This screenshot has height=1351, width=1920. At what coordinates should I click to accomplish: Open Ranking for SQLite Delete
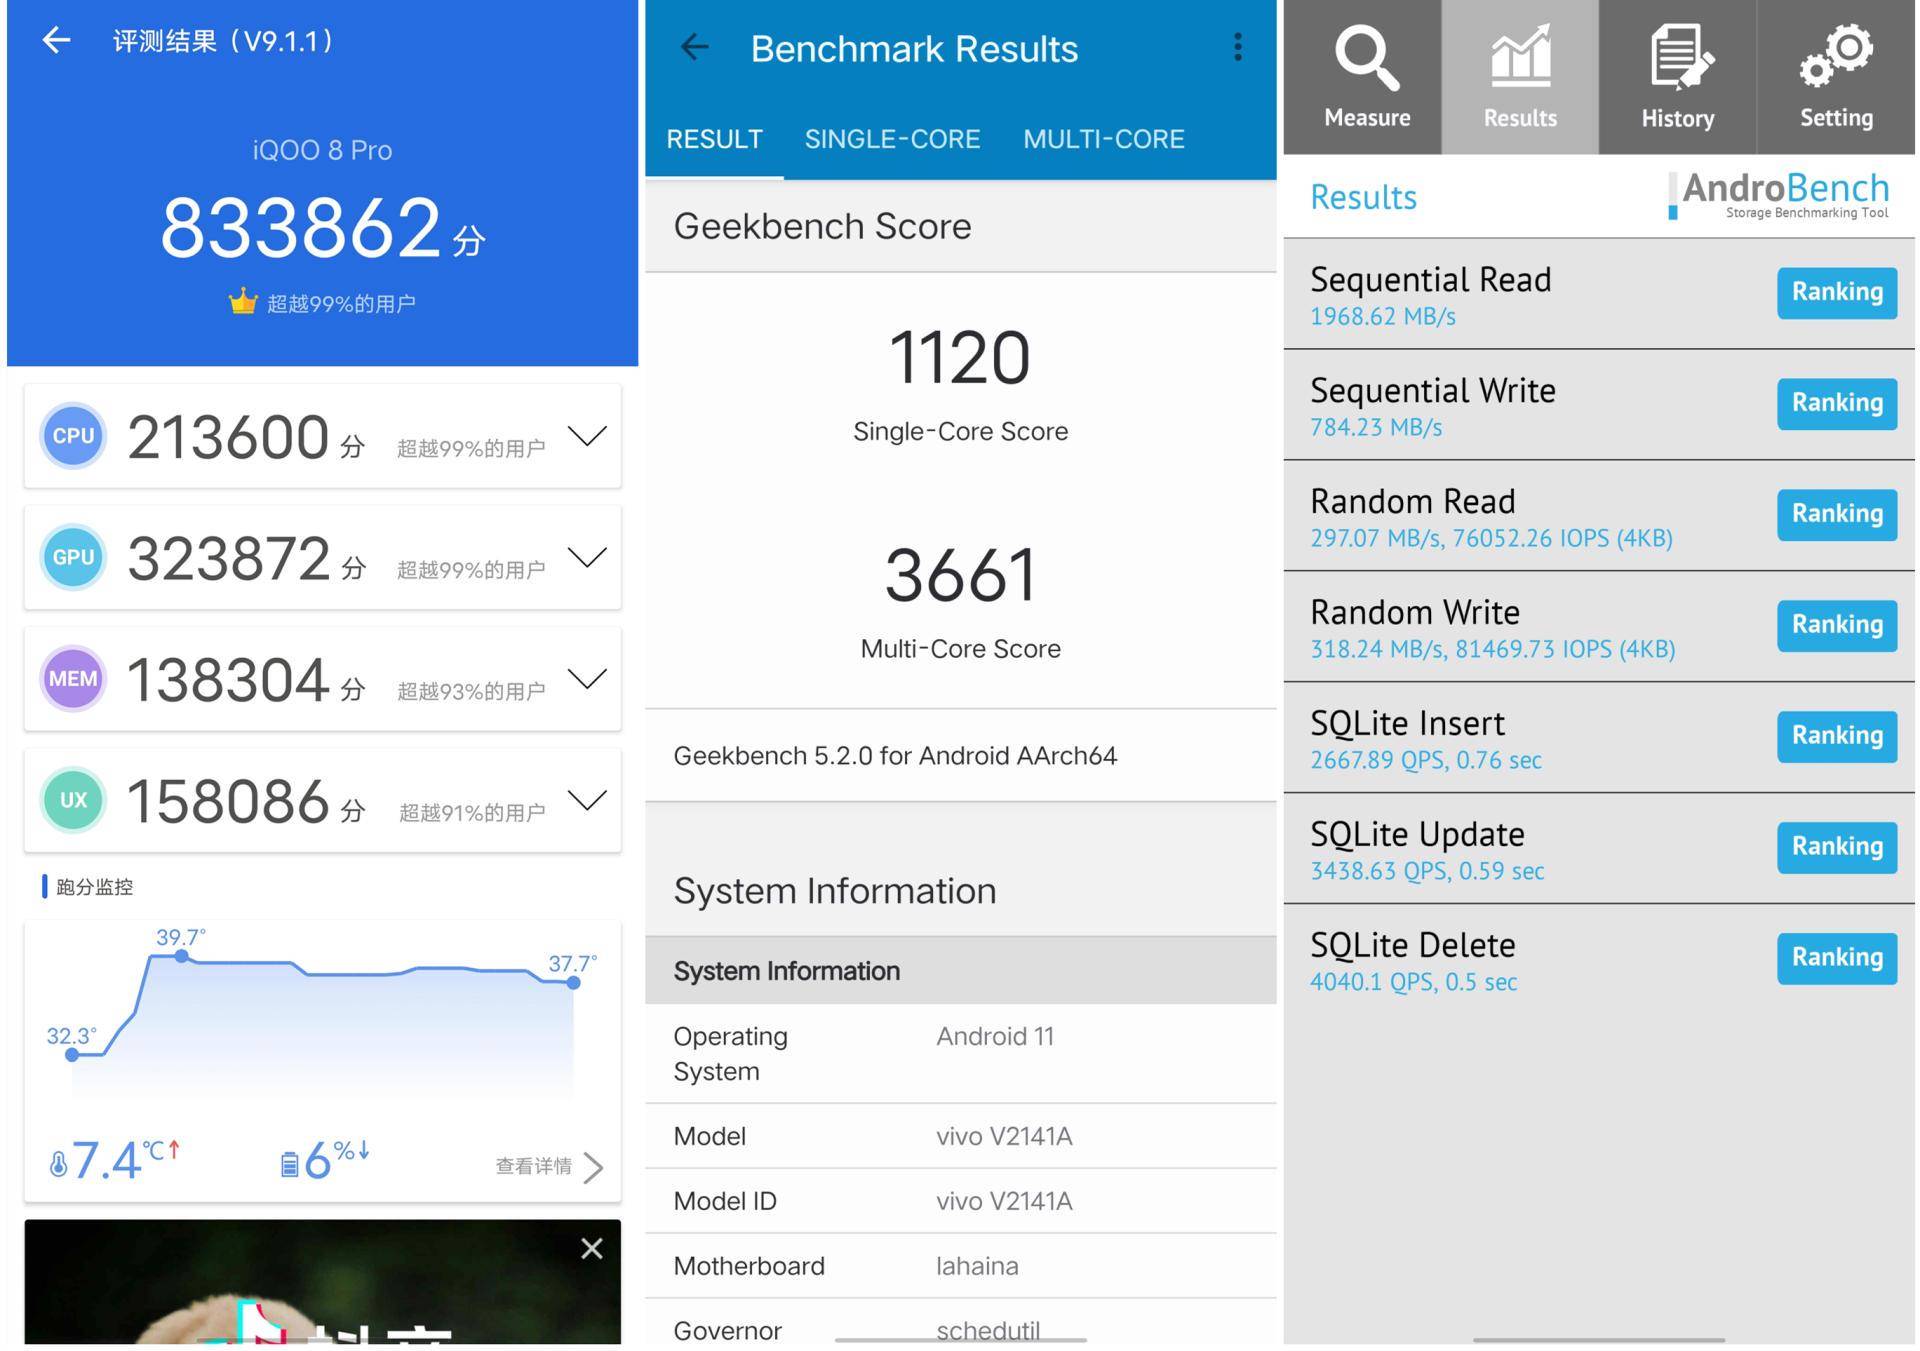(x=1836, y=959)
